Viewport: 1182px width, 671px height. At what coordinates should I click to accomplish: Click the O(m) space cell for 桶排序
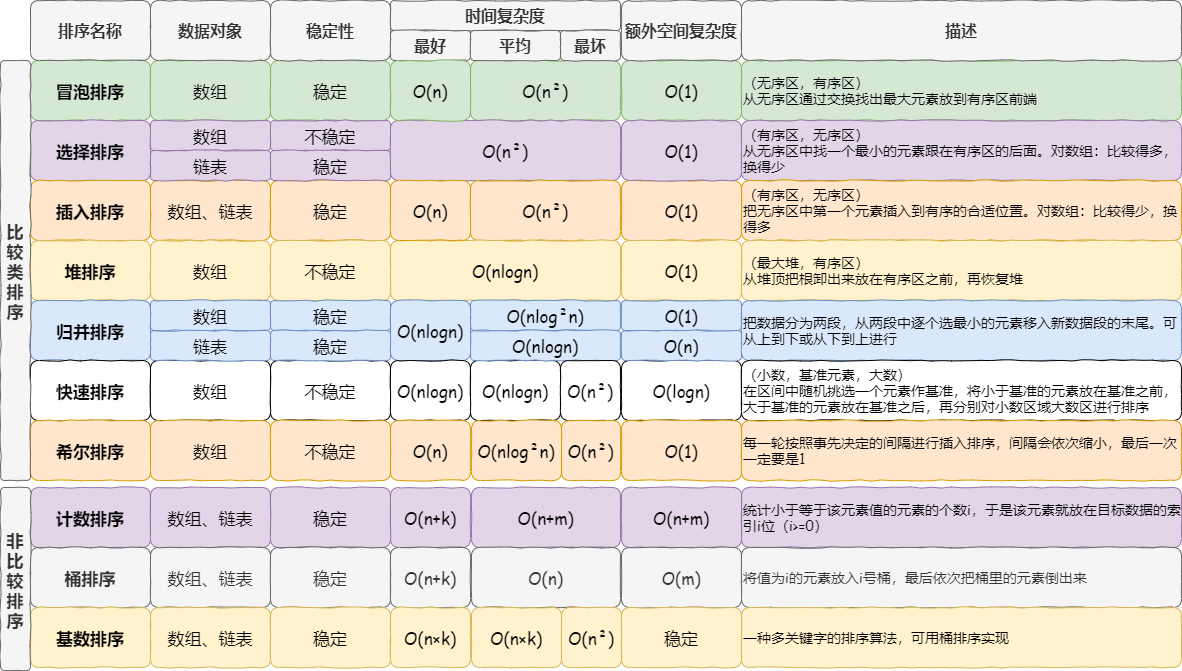[x=681, y=578]
